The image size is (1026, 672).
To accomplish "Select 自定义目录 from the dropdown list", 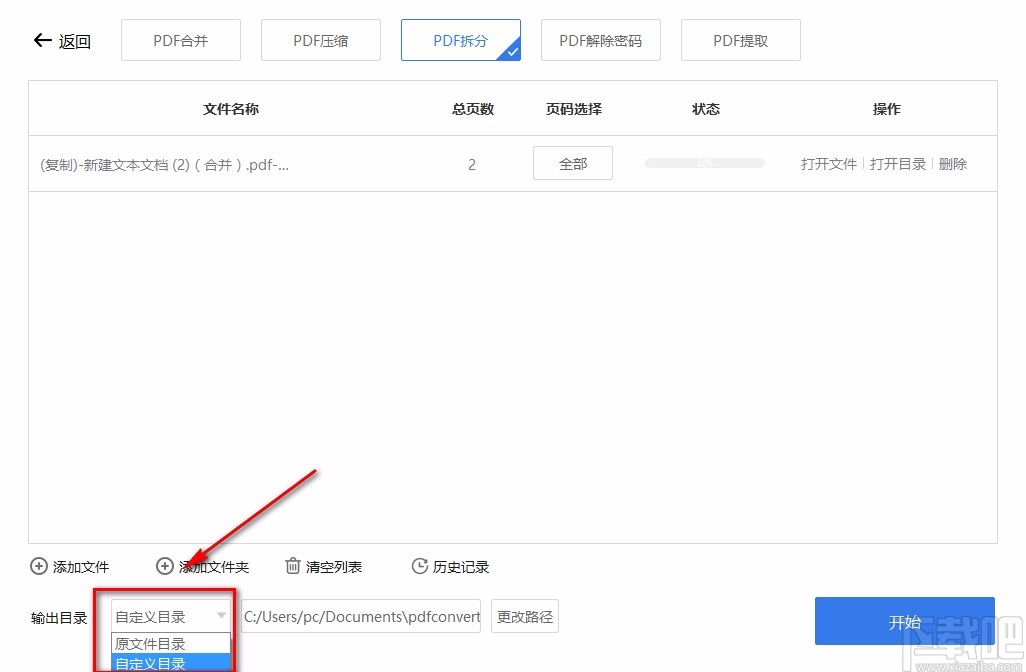I will (x=170, y=663).
